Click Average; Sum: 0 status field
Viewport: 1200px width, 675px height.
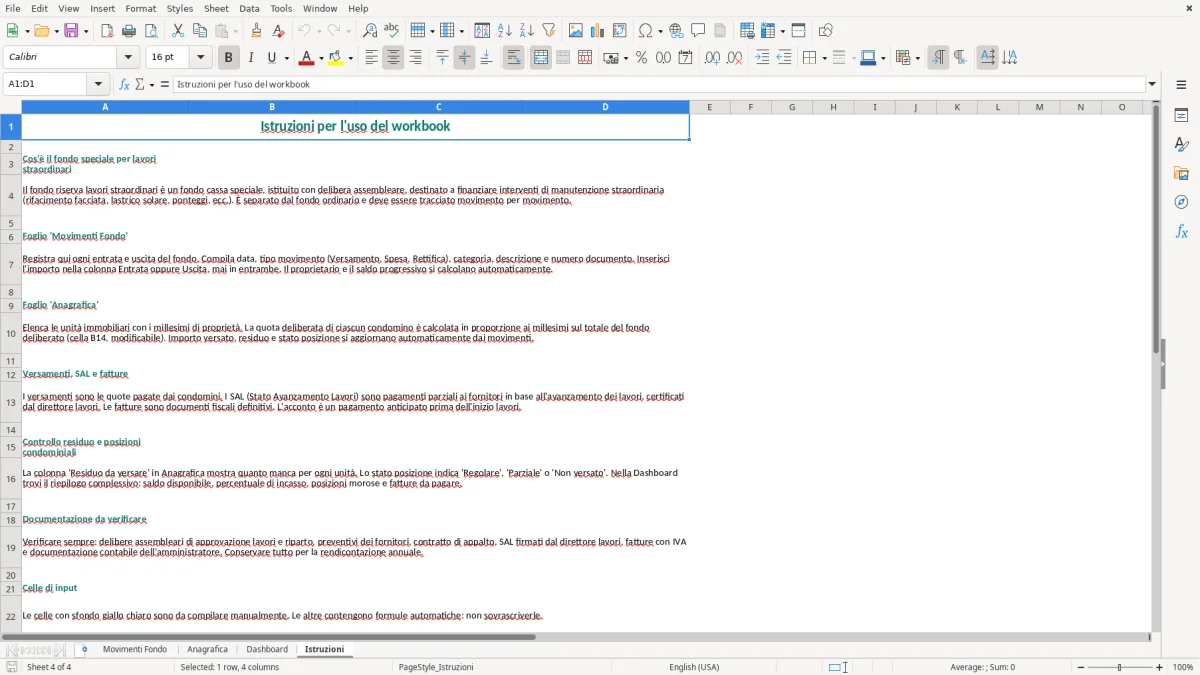(982, 667)
